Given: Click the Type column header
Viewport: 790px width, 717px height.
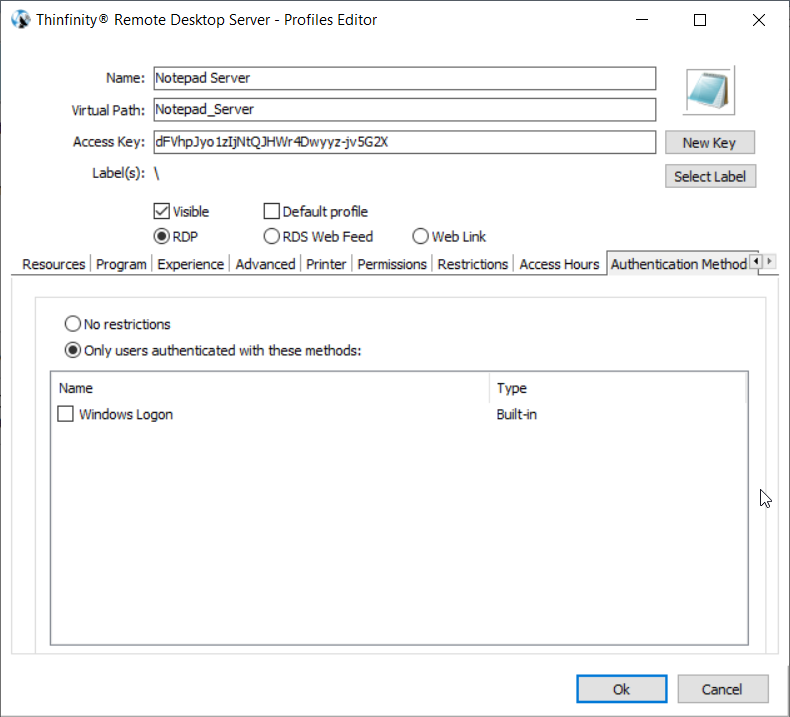Looking at the screenshot, I should (617, 388).
